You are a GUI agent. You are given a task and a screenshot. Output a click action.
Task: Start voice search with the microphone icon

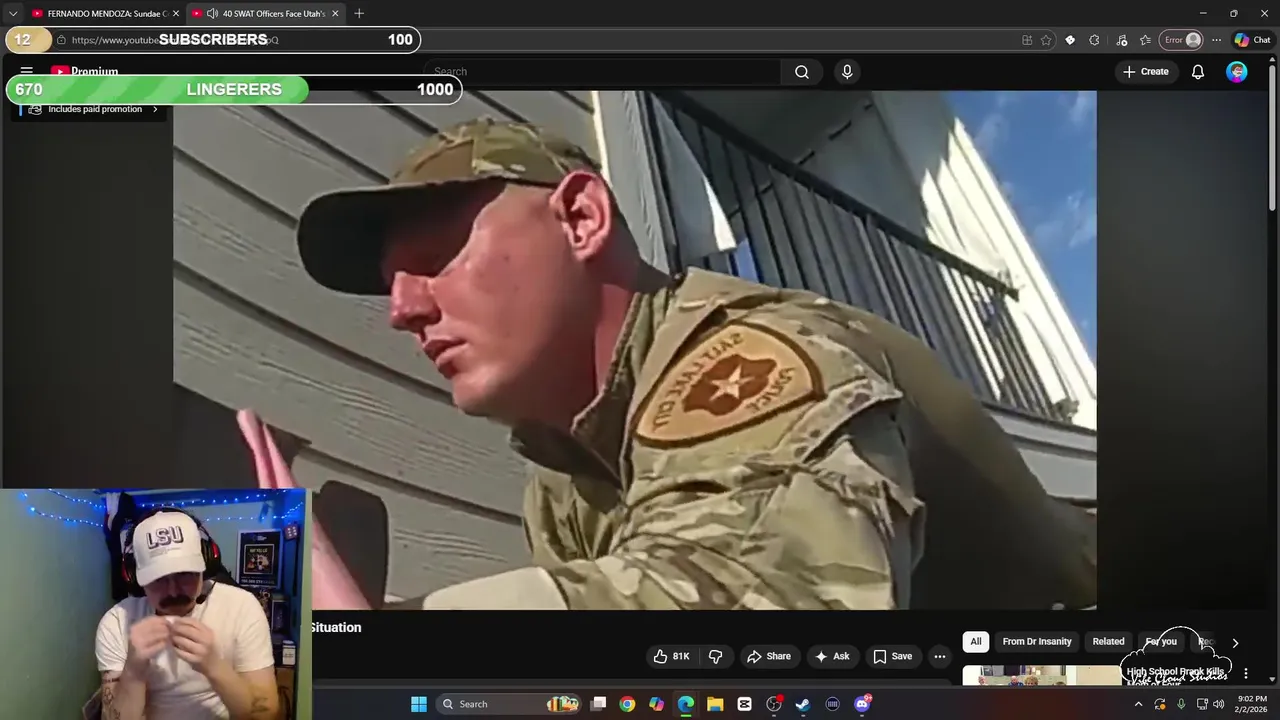847,72
